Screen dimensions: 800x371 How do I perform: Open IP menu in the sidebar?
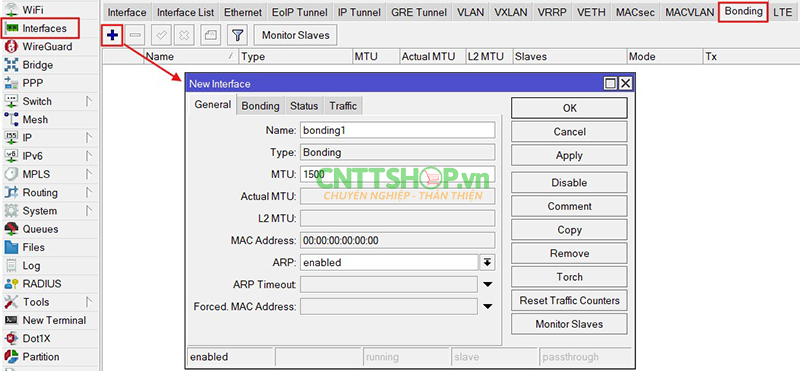27,138
